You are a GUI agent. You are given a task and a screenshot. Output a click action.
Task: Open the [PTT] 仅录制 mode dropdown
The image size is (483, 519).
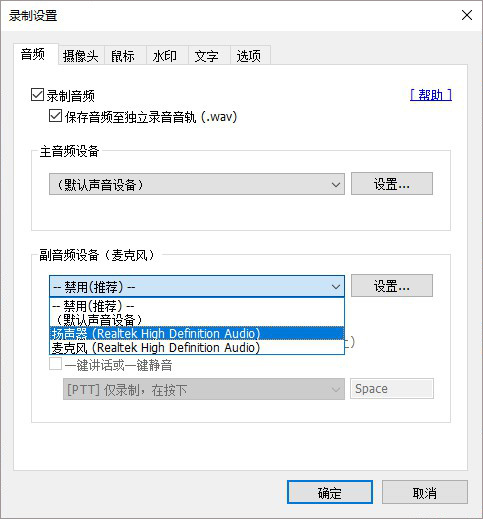[x=204, y=389]
